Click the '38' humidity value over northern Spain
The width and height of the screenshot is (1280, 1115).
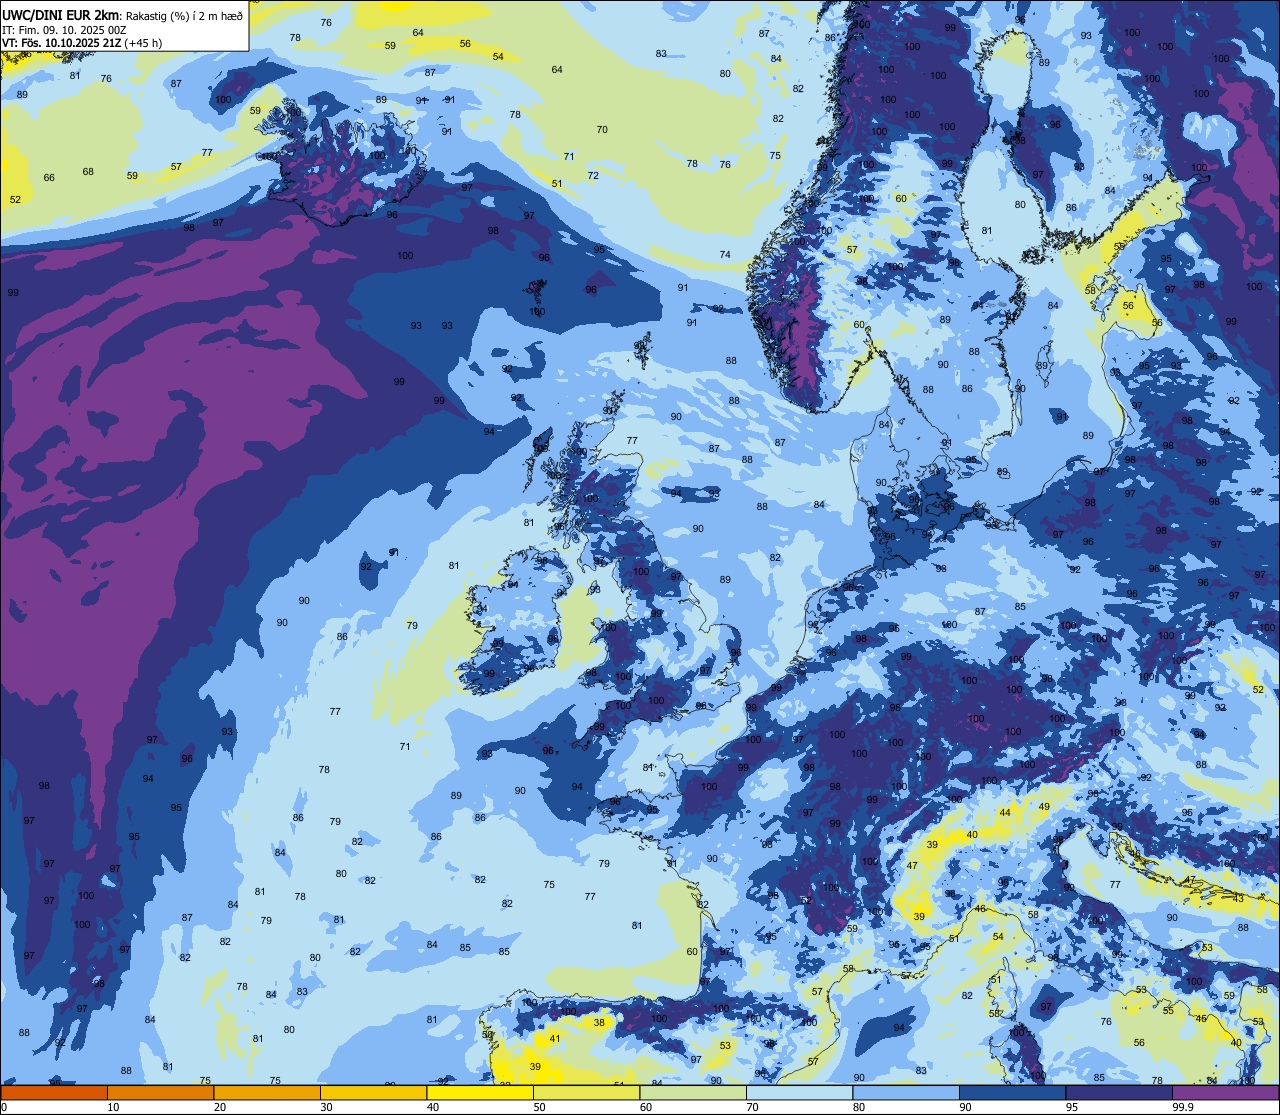click(x=599, y=1023)
